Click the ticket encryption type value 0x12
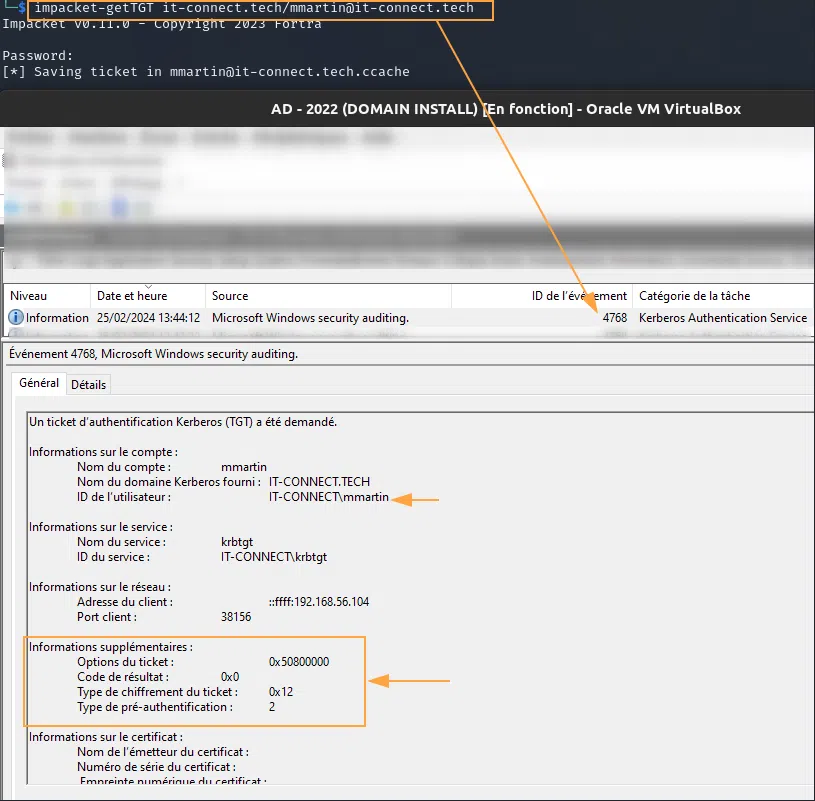 point(281,692)
